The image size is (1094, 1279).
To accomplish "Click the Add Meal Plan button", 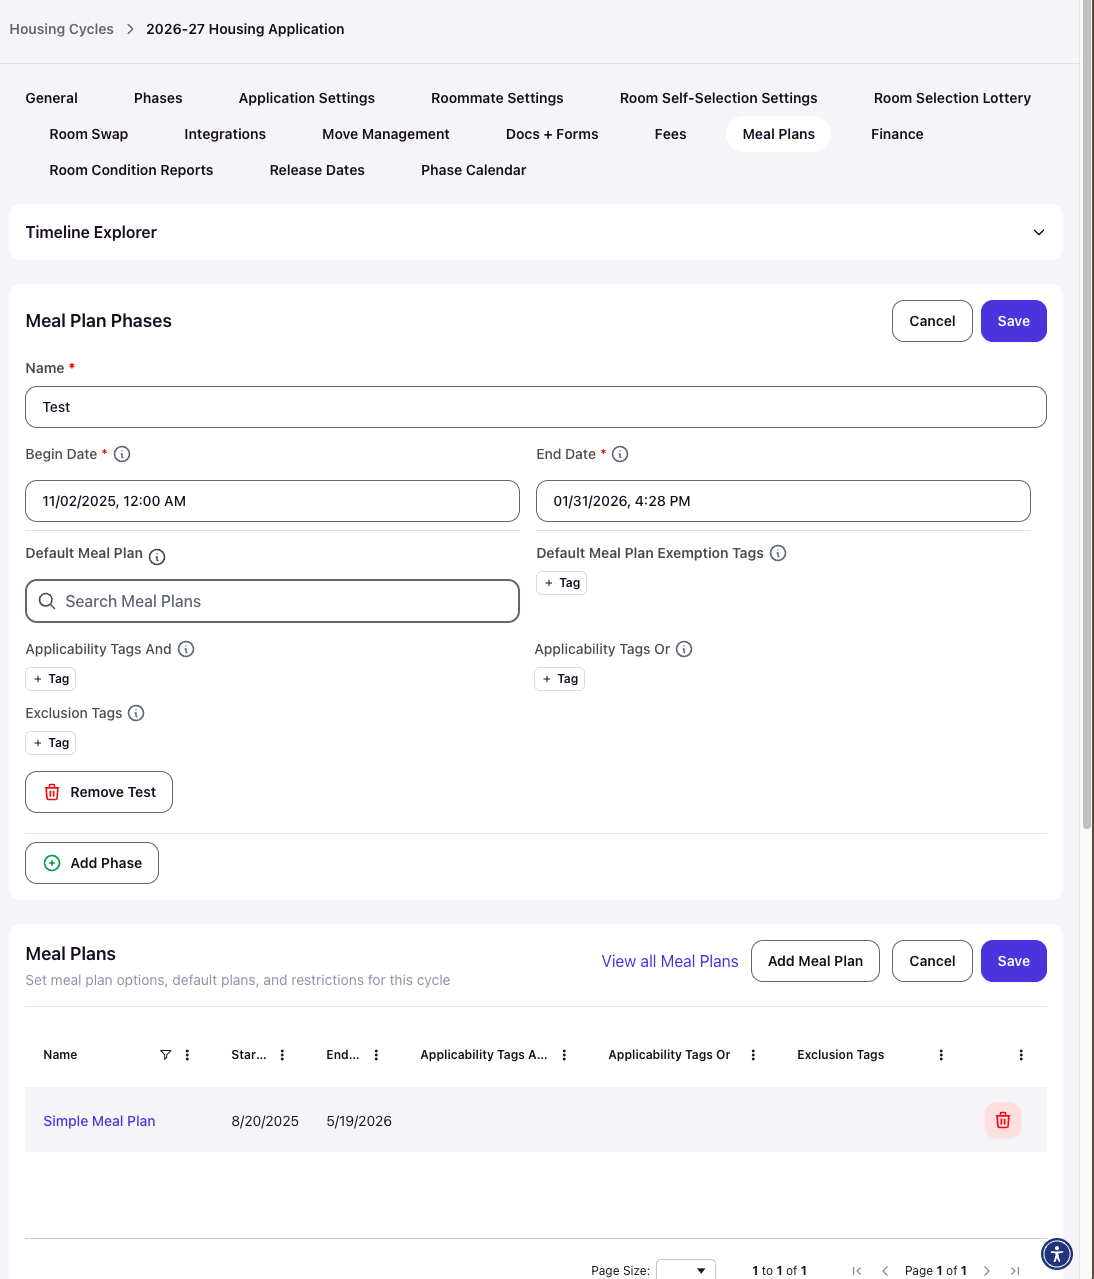I will pyautogui.click(x=815, y=961).
